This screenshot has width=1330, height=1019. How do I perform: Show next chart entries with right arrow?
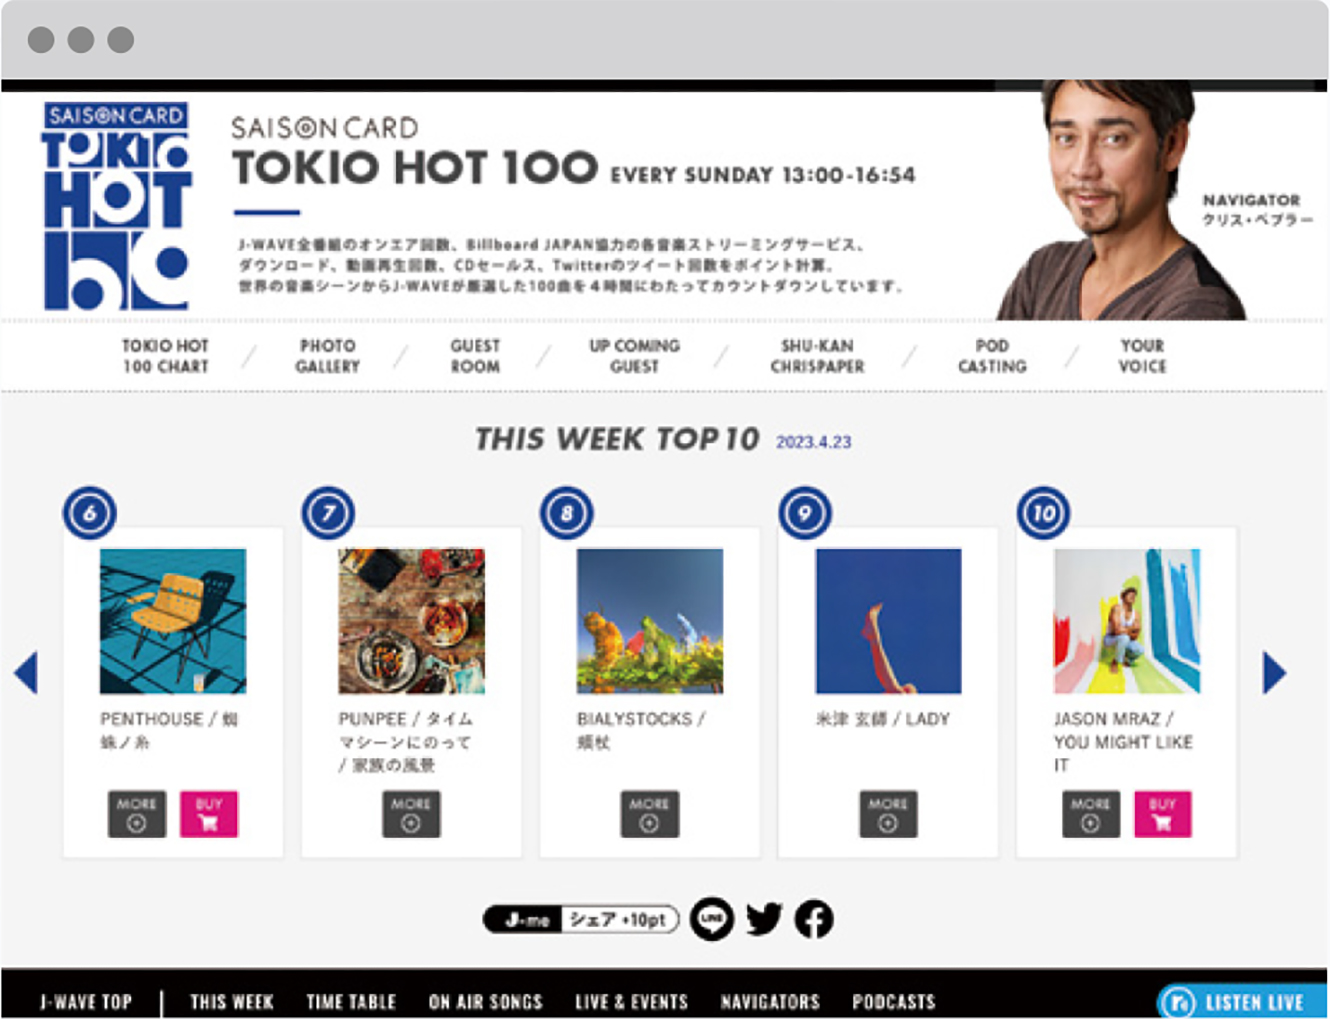(1274, 672)
